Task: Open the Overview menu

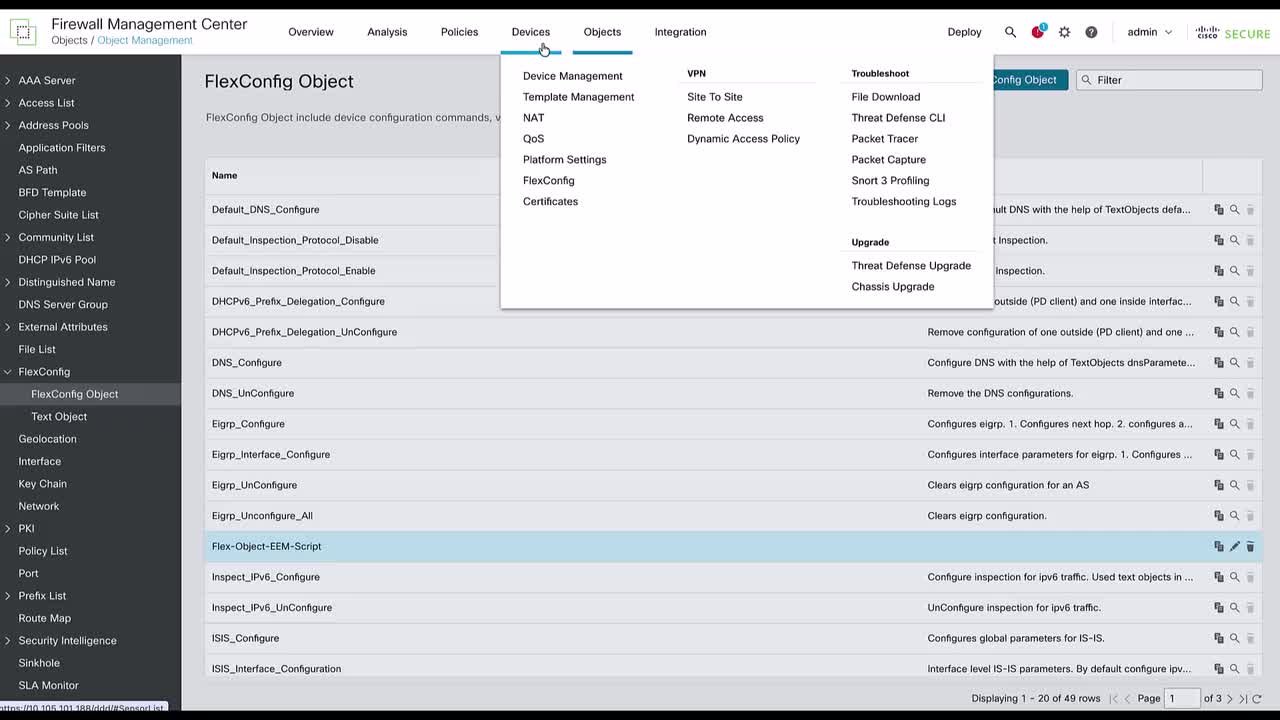Action: pyautogui.click(x=311, y=32)
